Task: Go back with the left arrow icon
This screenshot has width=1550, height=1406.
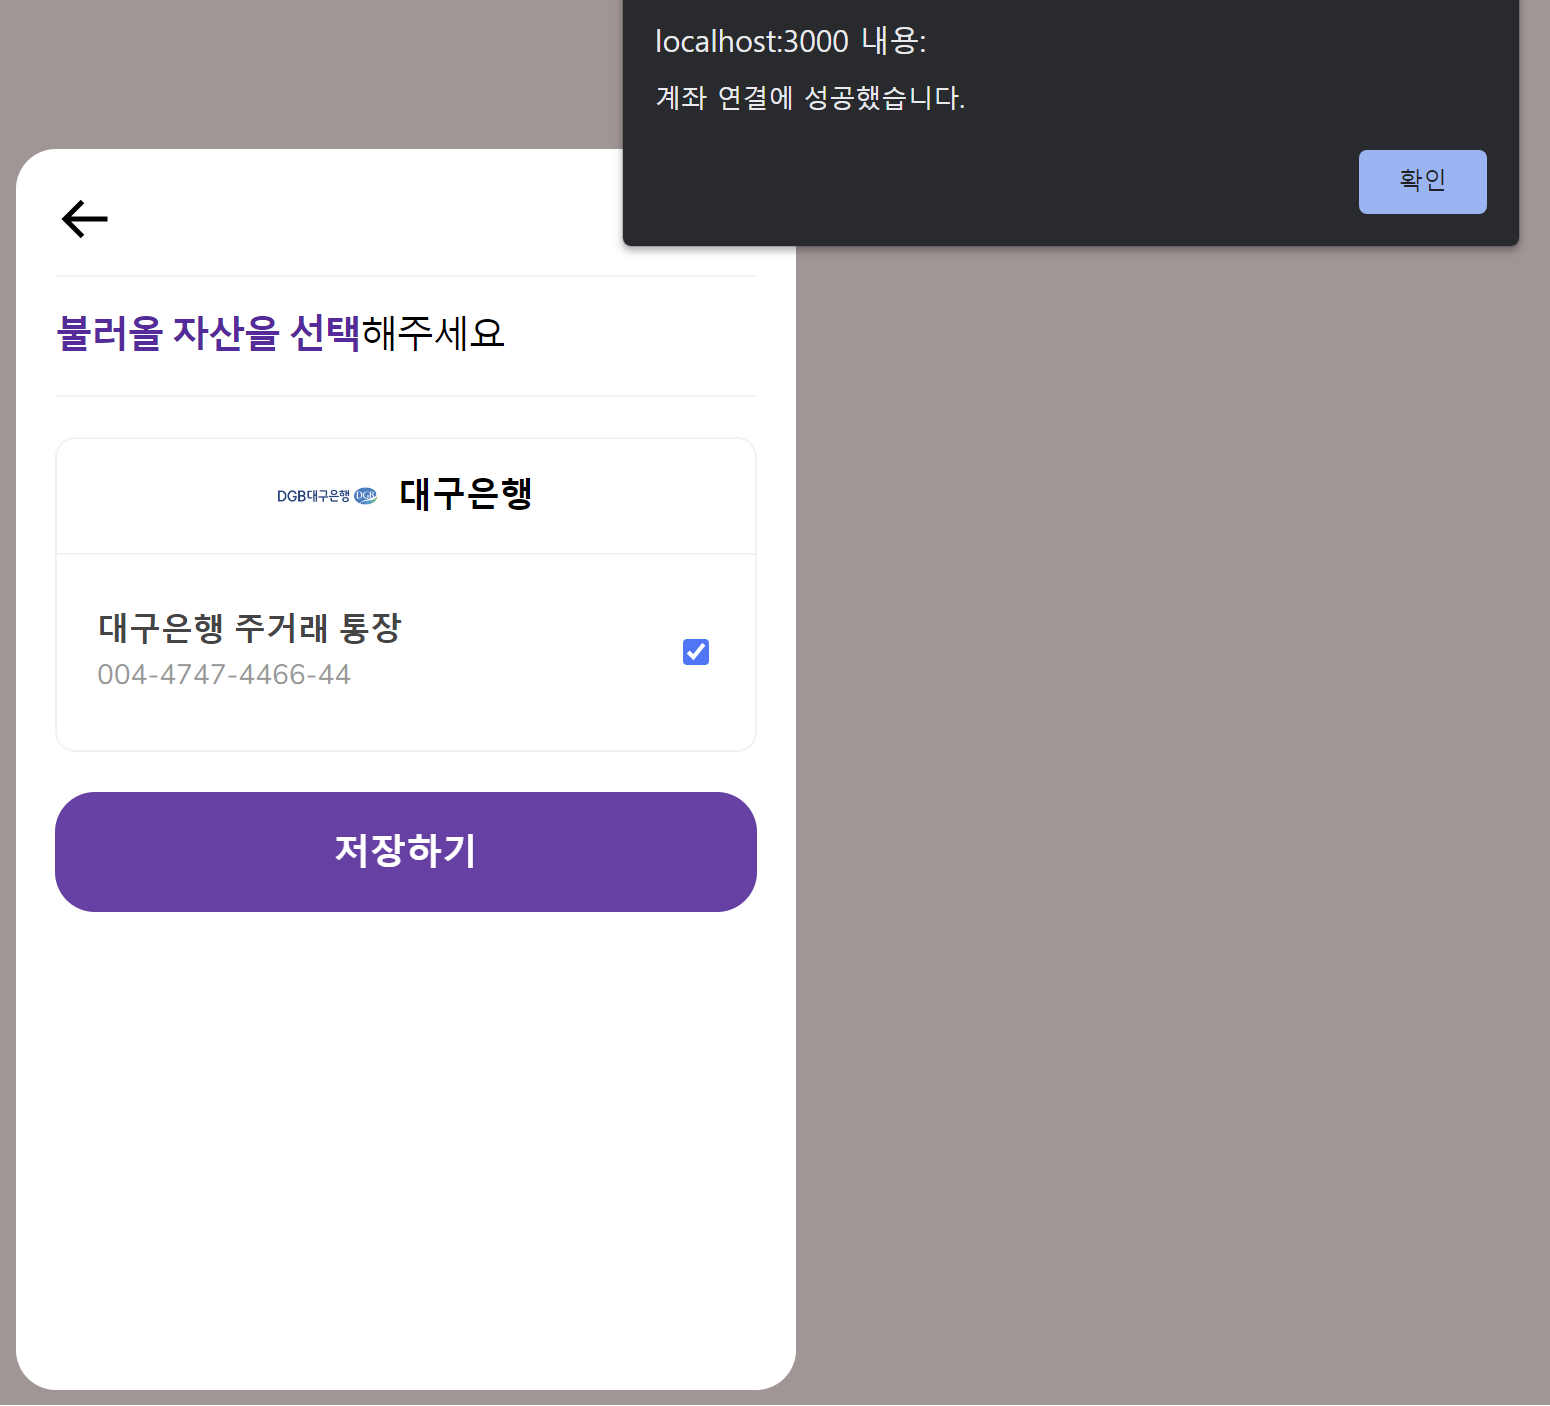Action: [85, 219]
